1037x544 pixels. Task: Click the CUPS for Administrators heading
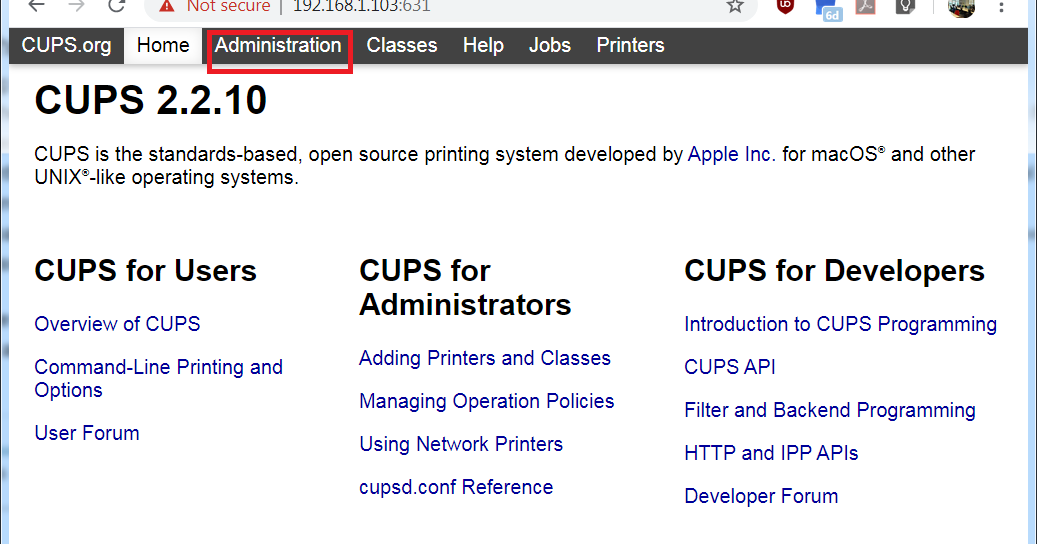(x=465, y=288)
